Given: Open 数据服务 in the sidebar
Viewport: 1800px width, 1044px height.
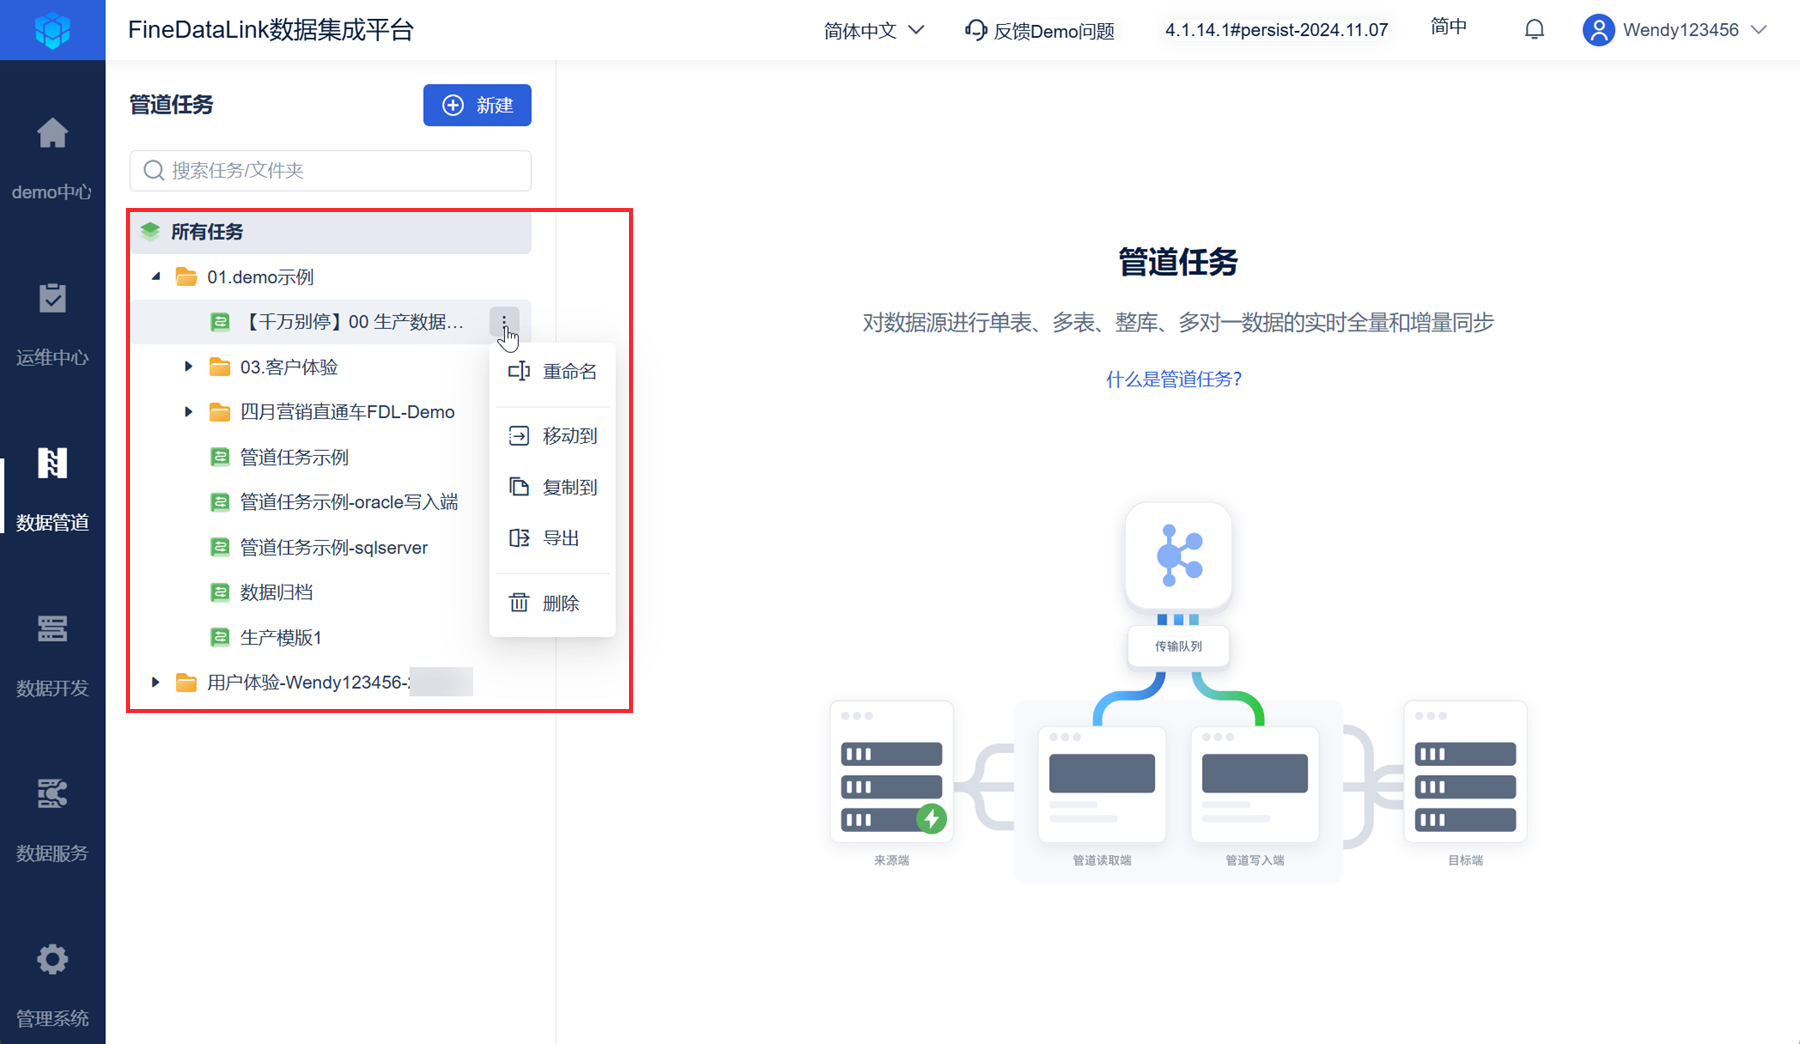Looking at the screenshot, I should 52,818.
